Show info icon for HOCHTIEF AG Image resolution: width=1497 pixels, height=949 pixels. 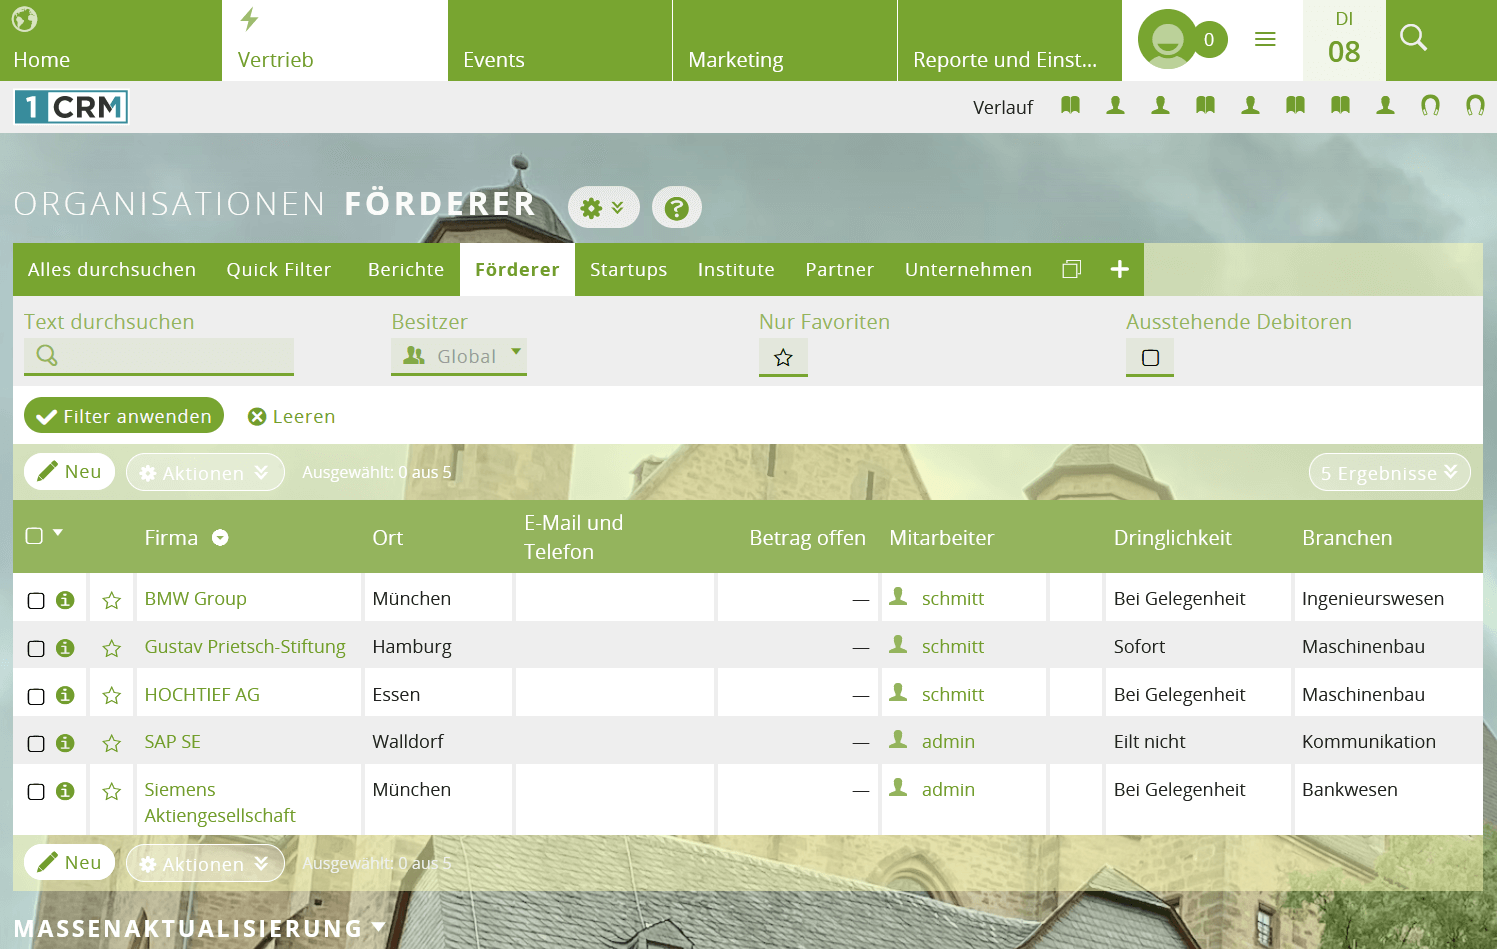[65, 696]
